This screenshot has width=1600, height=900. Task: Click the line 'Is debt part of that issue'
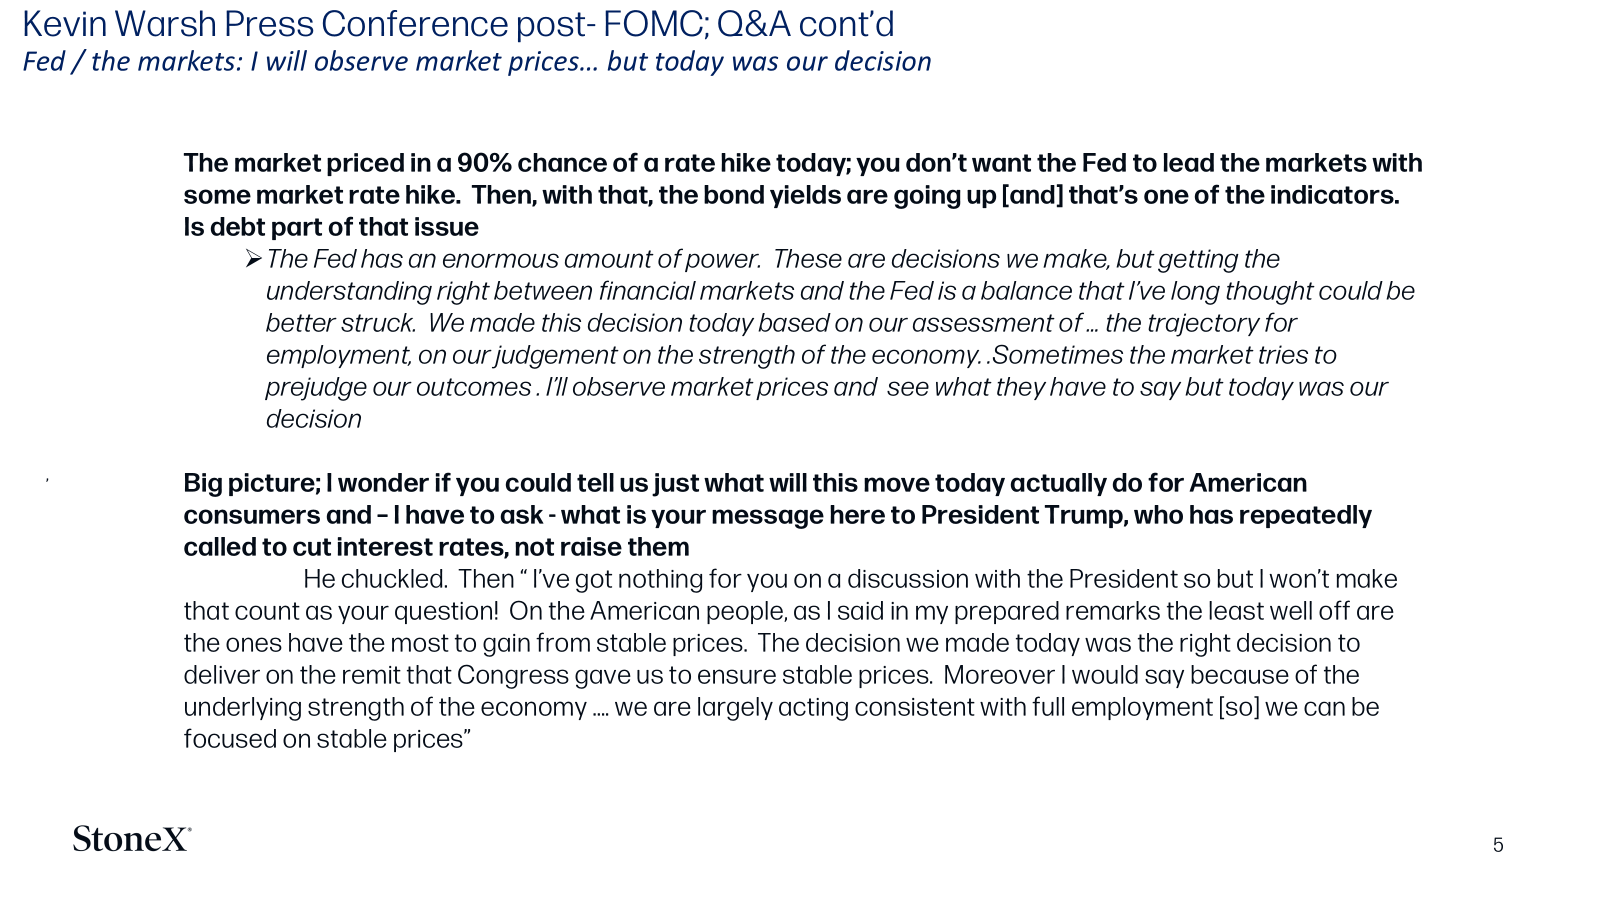tap(331, 227)
